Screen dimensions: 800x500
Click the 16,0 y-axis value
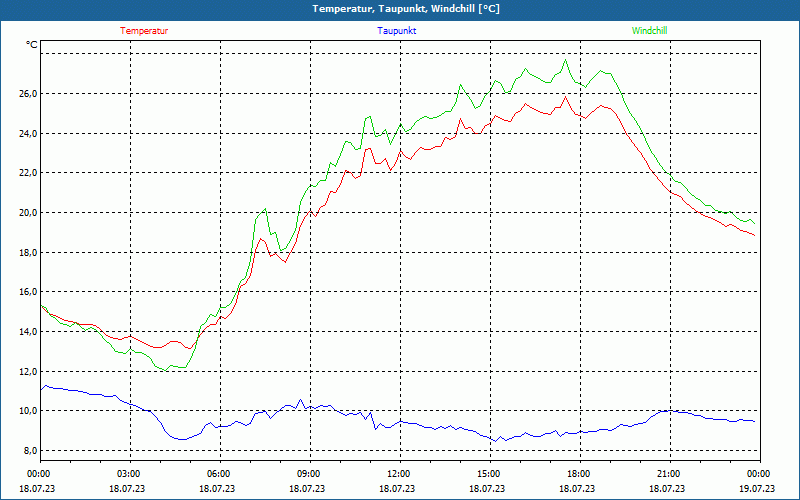click(29, 292)
